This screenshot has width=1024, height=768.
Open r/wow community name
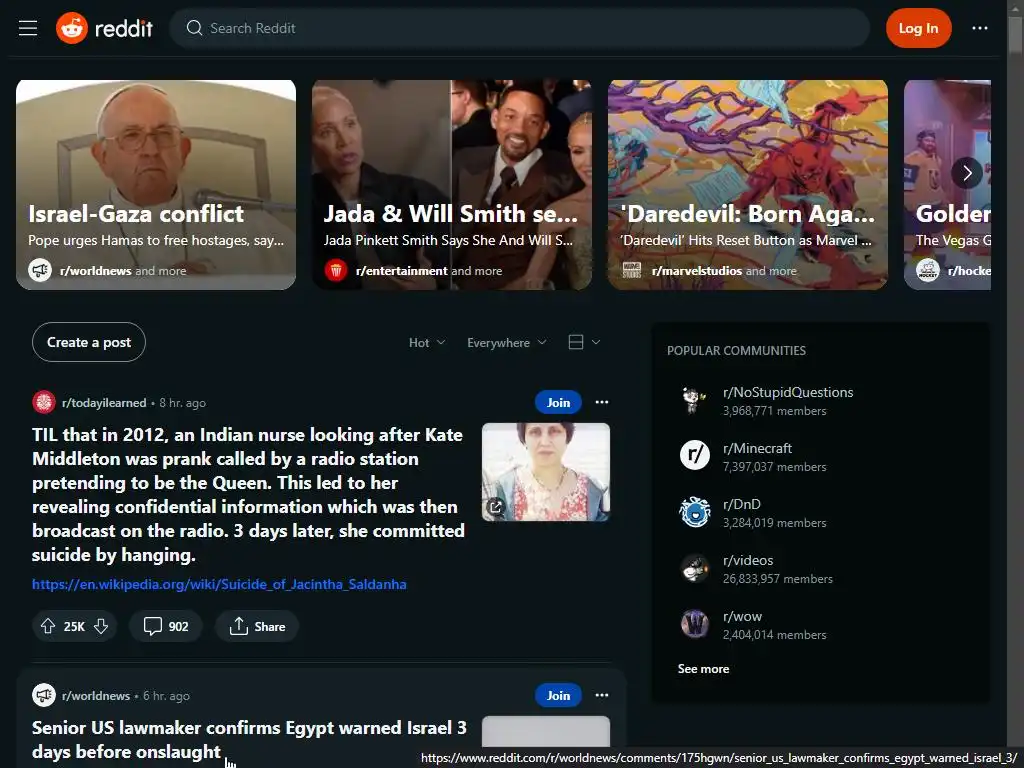point(742,616)
